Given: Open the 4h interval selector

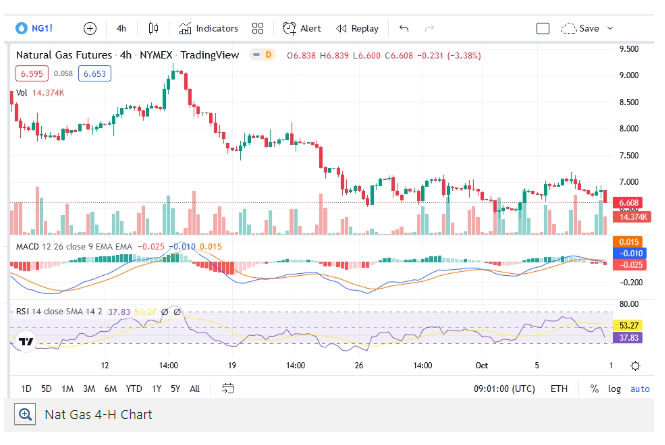Looking at the screenshot, I should click(x=121, y=28).
